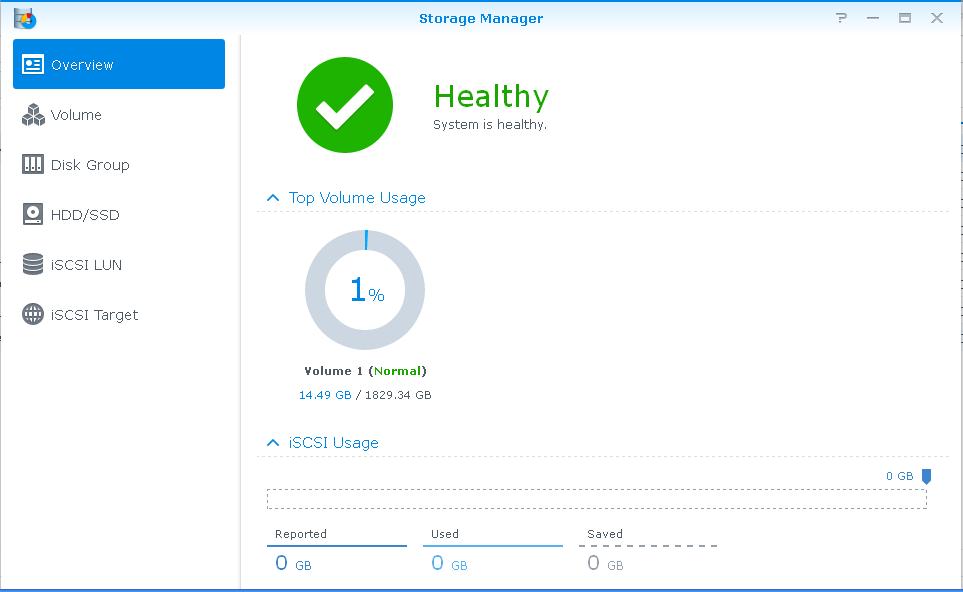
Task: Switch to the Volume section
Action: click(119, 115)
